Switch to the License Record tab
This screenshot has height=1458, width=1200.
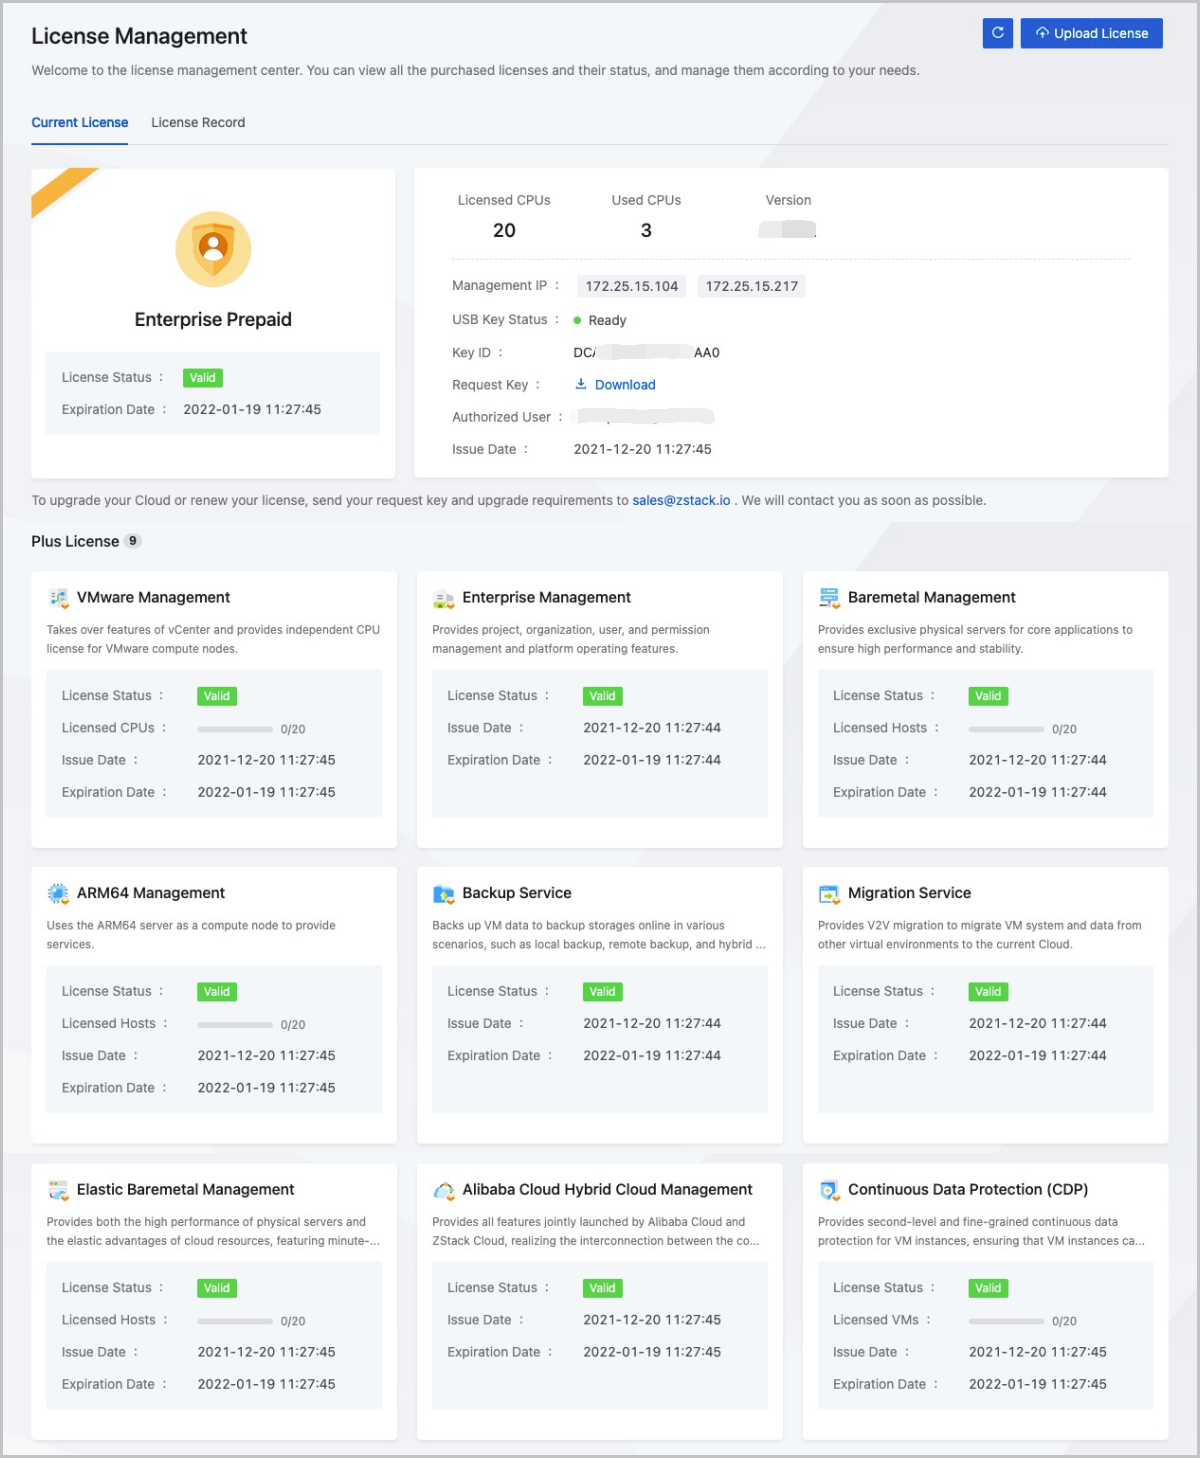click(198, 123)
